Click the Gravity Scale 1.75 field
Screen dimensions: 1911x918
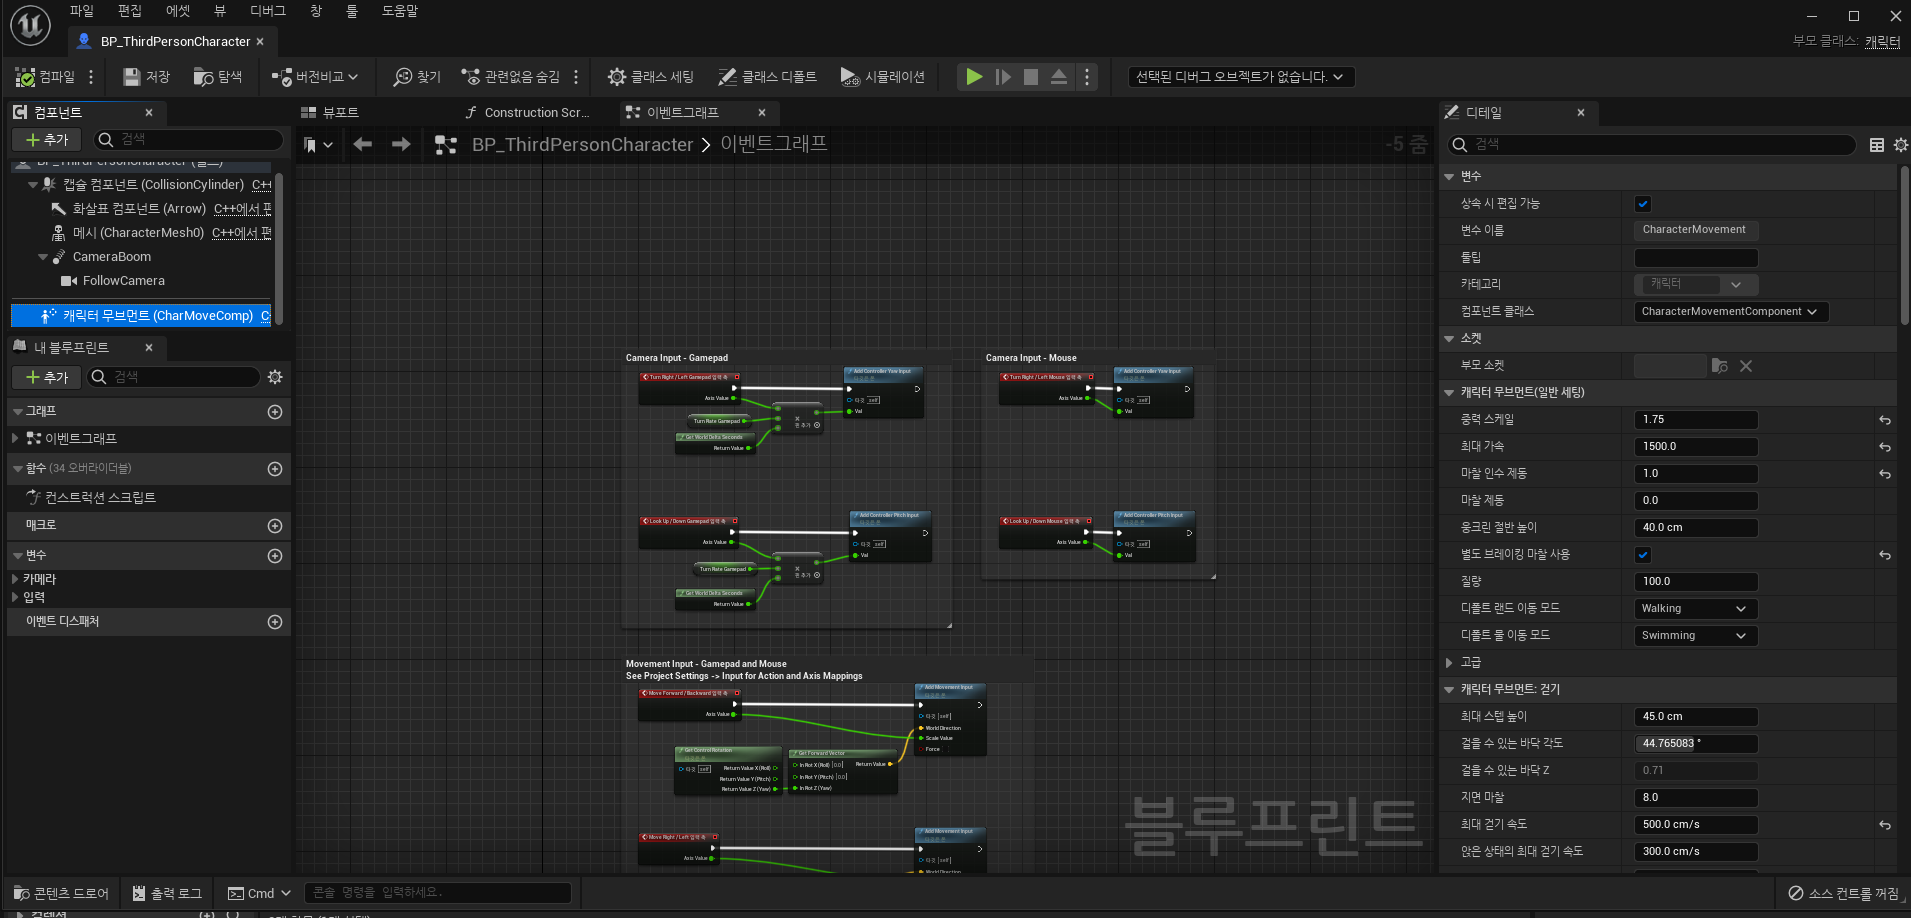tap(1696, 420)
